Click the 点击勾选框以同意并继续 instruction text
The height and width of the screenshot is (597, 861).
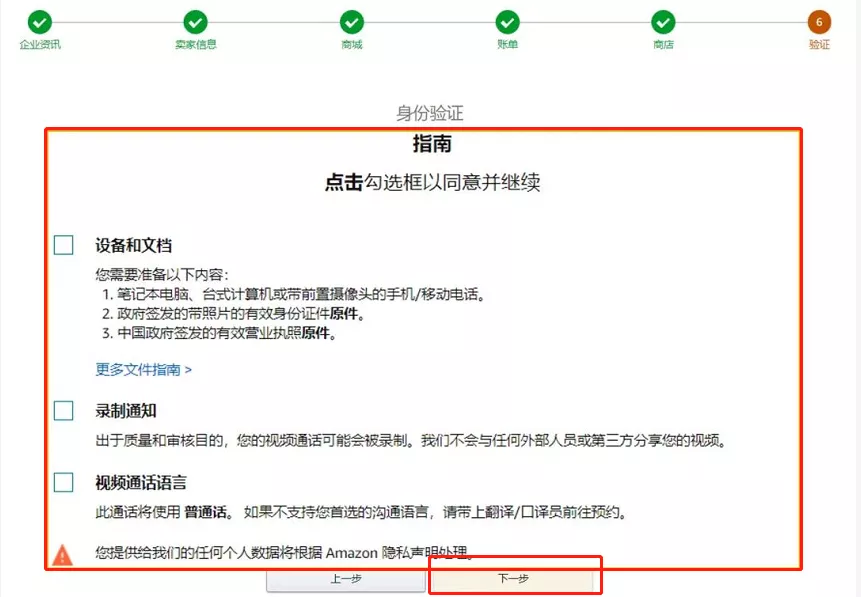pos(433,182)
